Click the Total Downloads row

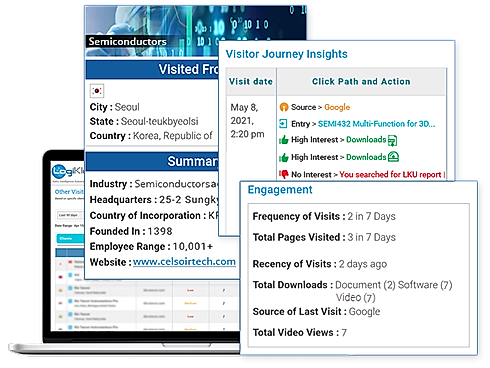click(x=352, y=291)
